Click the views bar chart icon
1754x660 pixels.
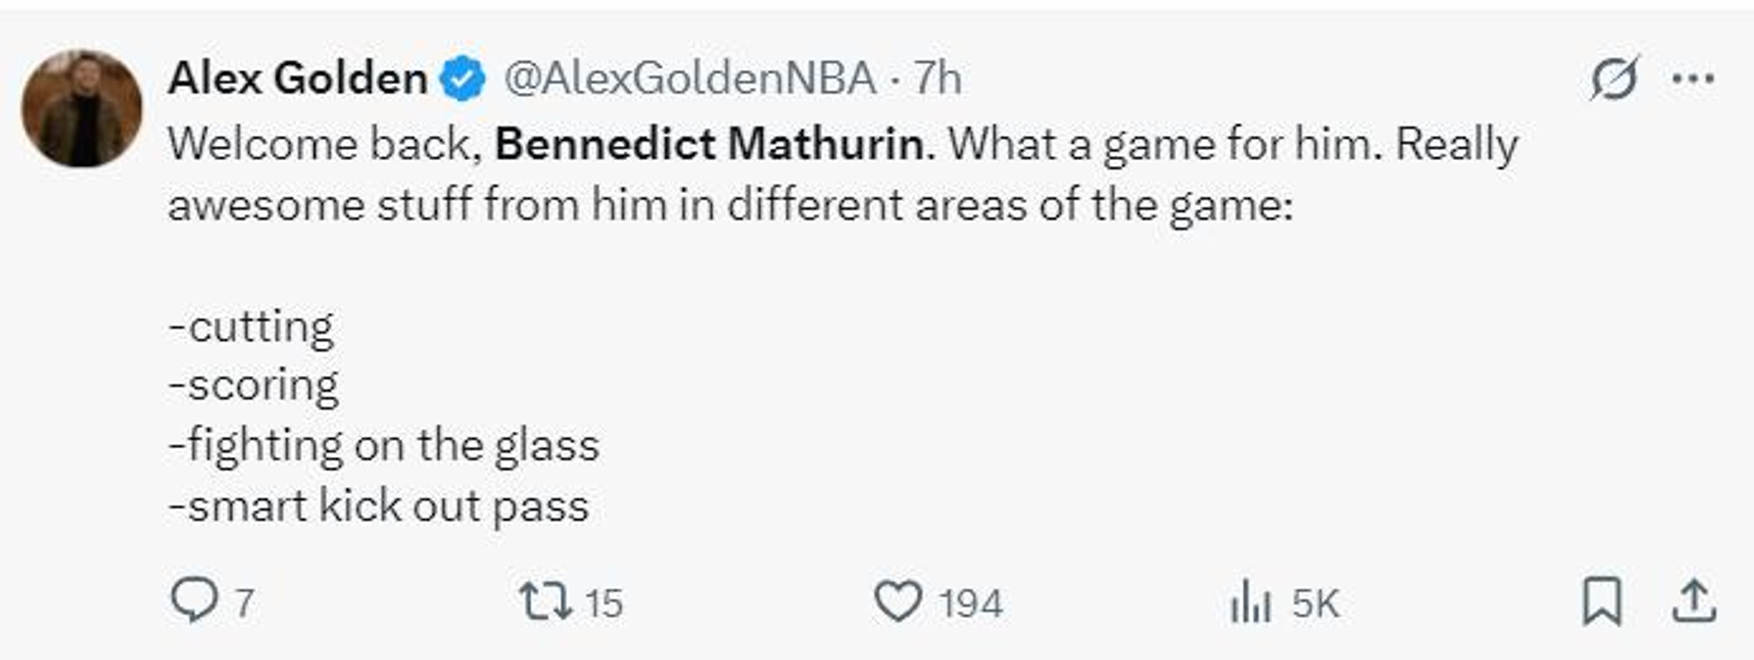click(x=1250, y=602)
